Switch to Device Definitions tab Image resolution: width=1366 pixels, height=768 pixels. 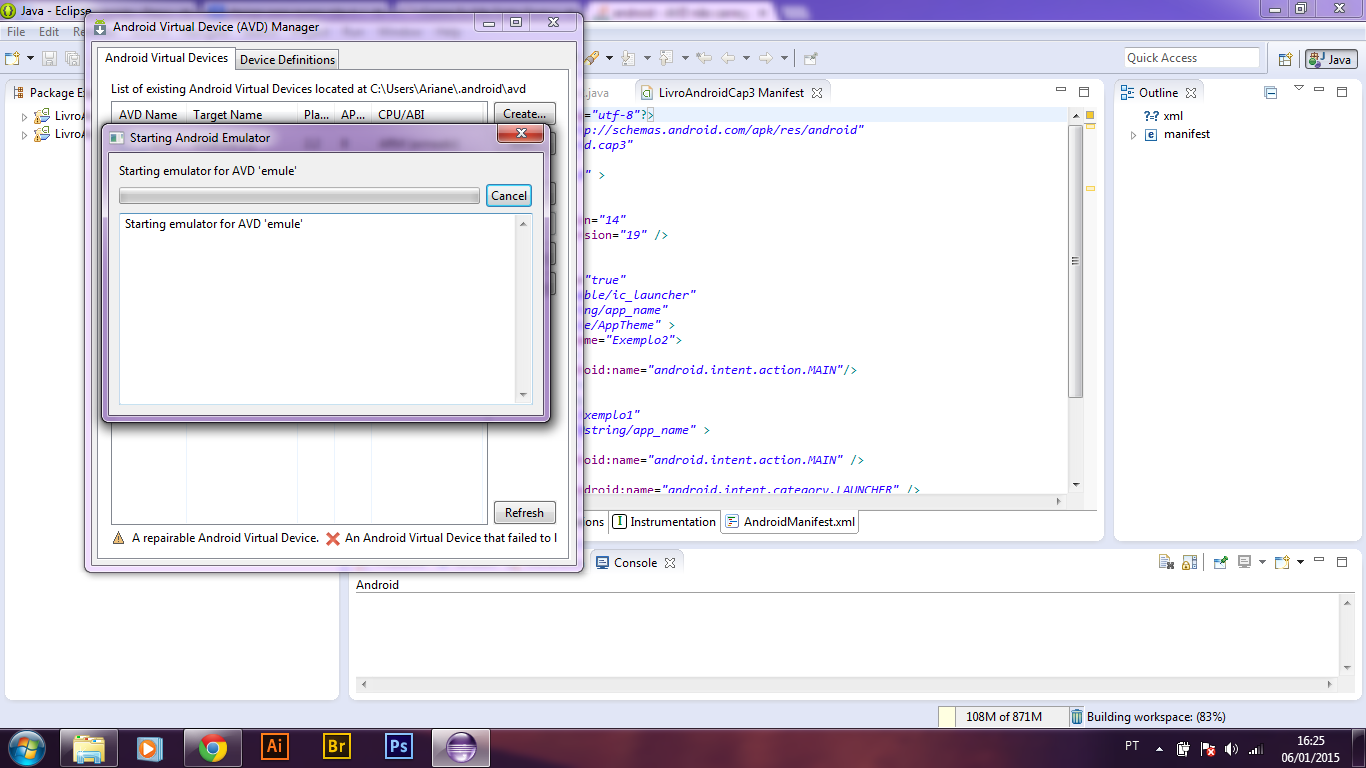tap(288, 60)
